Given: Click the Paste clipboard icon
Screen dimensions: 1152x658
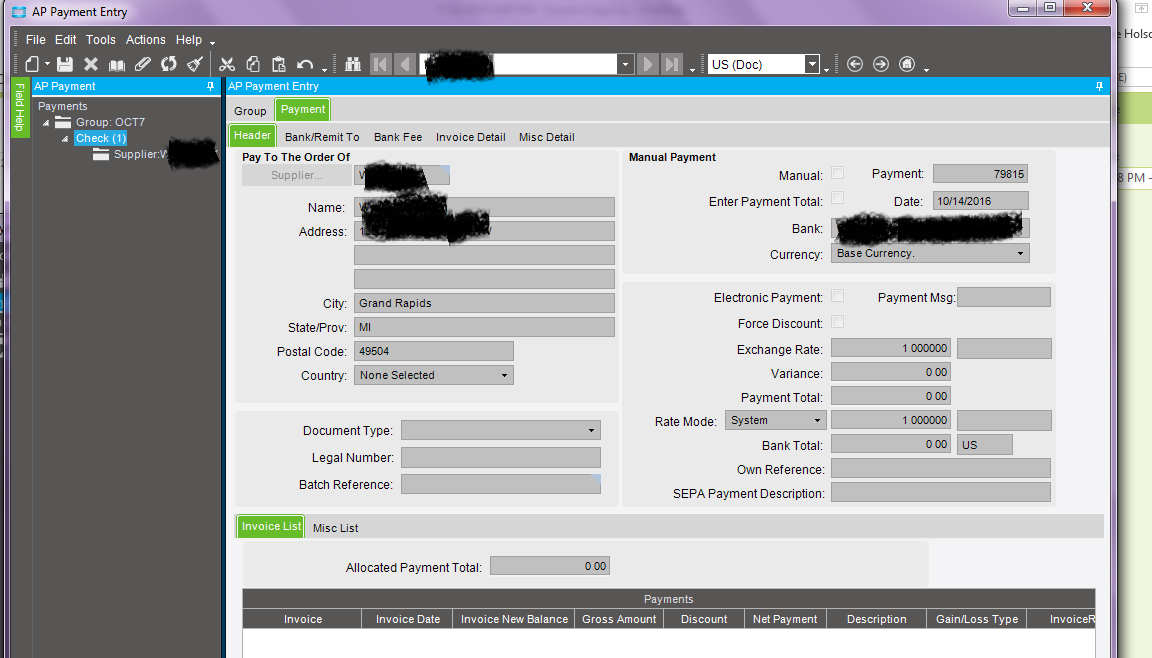Looking at the screenshot, I should [278, 65].
